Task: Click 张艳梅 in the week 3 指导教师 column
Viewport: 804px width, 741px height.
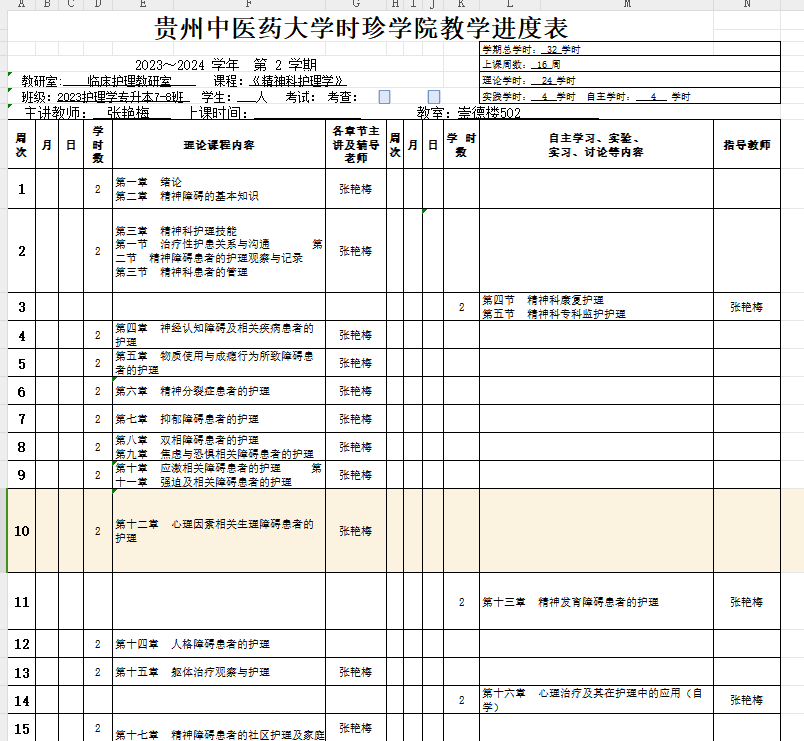Action: point(747,307)
